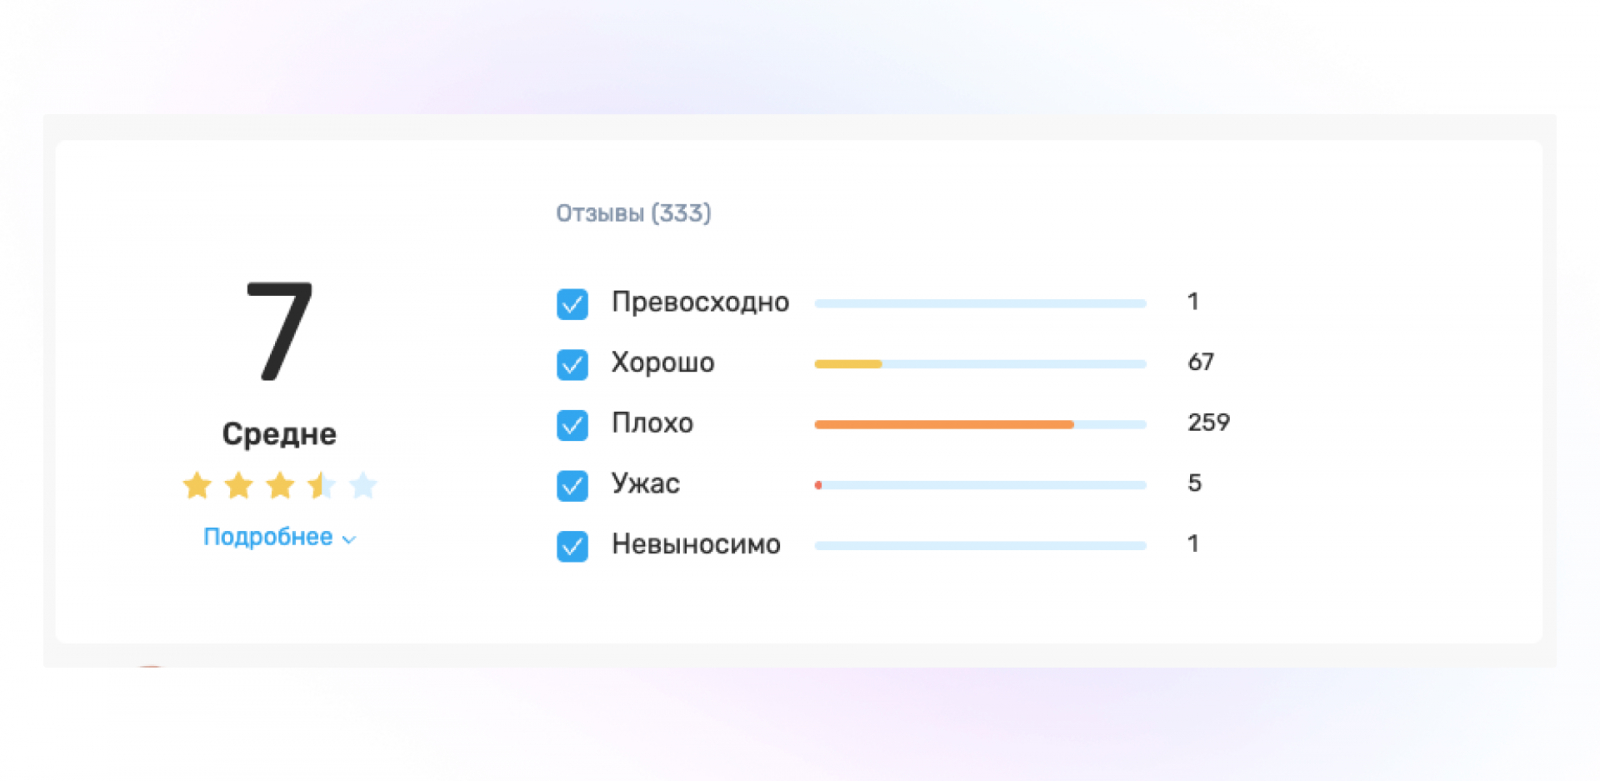Click the Плохо review count 259
The height and width of the screenshot is (781, 1600).
pyautogui.click(x=1208, y=423)
